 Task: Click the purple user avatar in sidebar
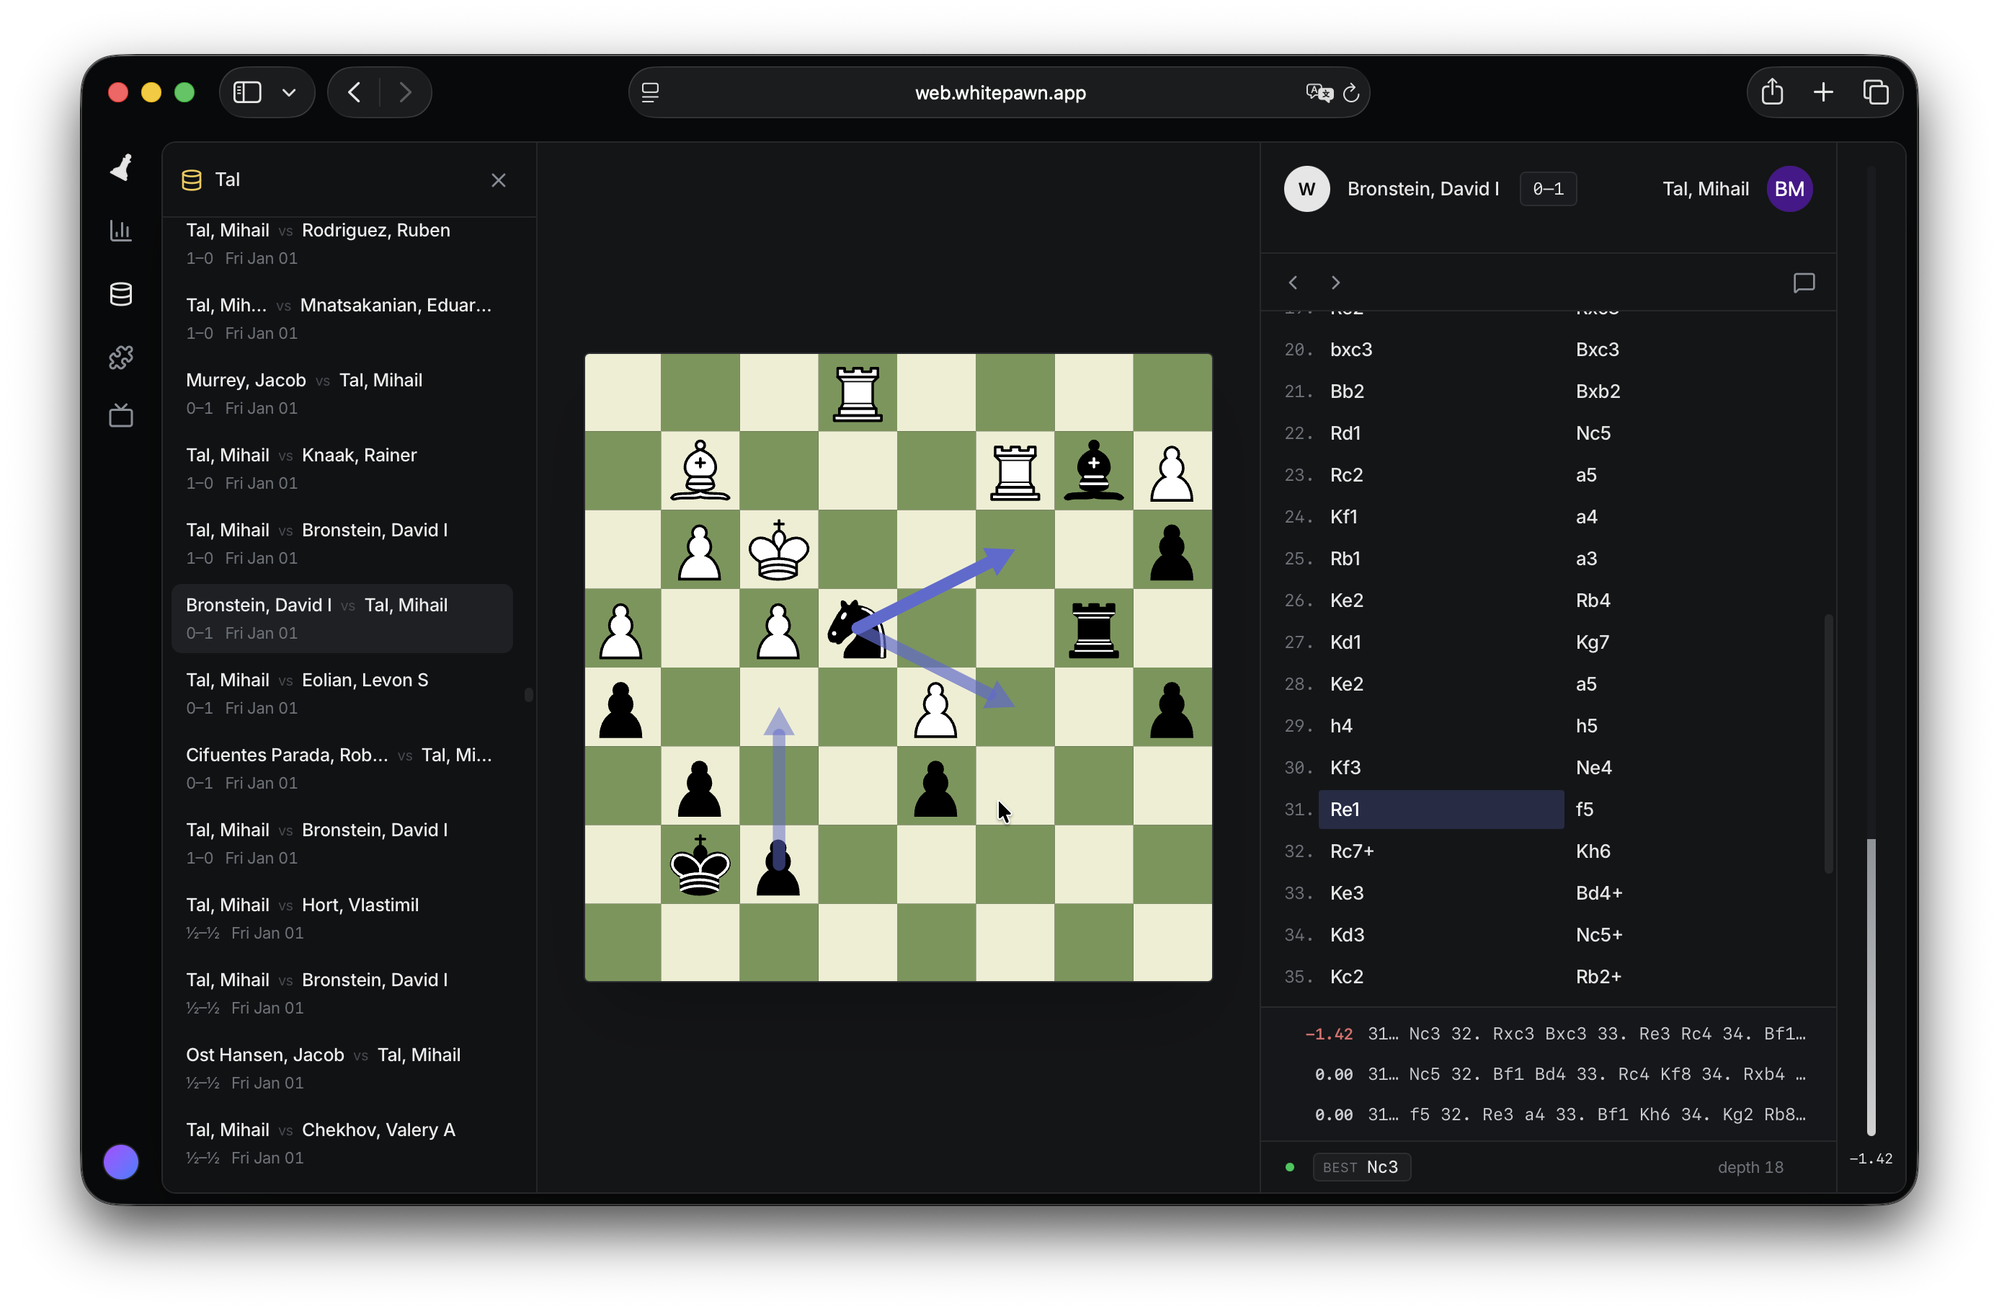pos(121,1161)
